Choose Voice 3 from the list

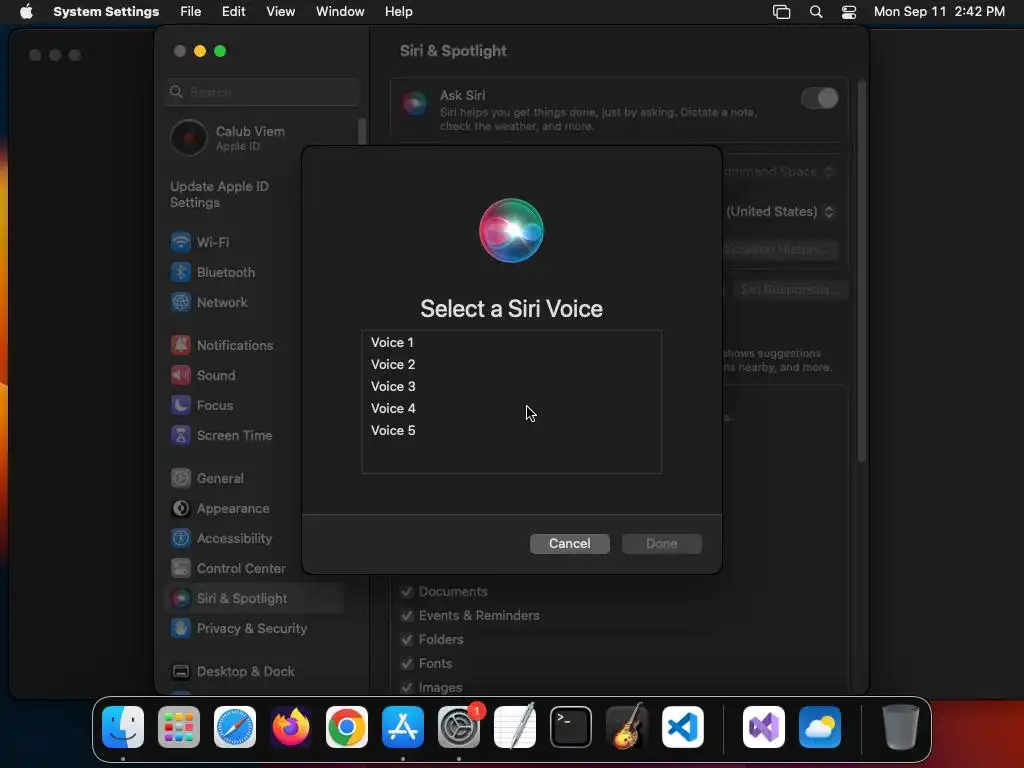pos(511,387)
